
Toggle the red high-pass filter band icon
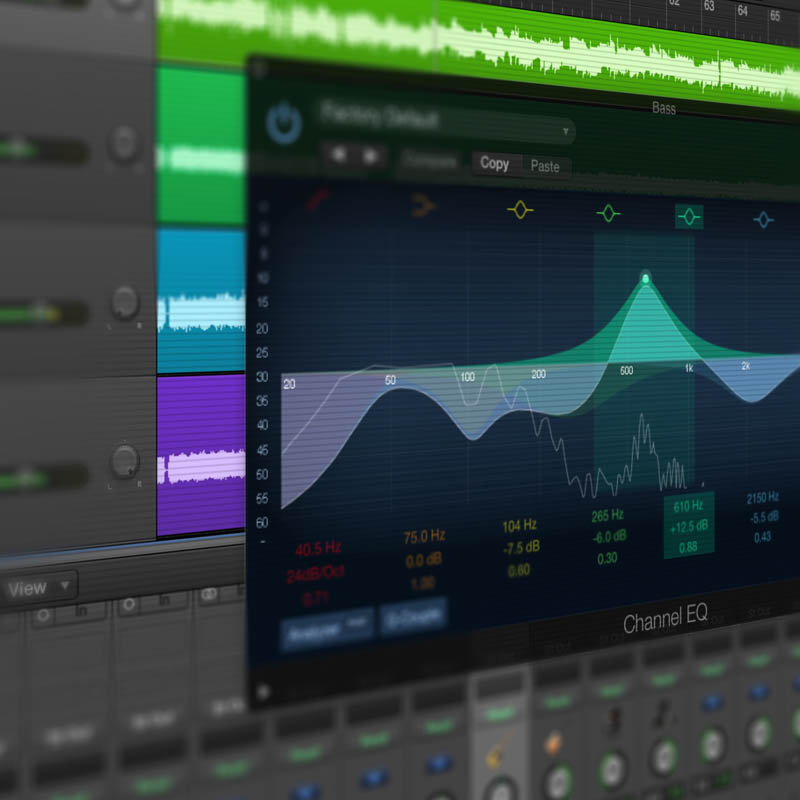tap(318, 203)
